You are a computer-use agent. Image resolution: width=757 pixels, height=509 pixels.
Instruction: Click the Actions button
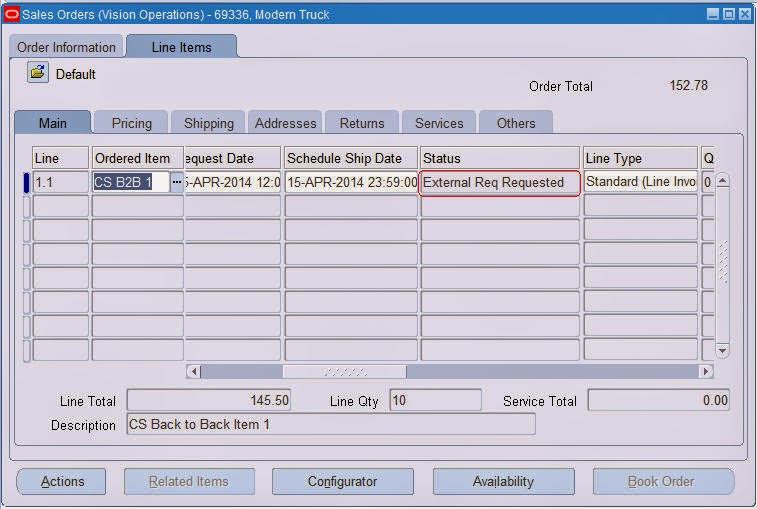coord(62,481)
